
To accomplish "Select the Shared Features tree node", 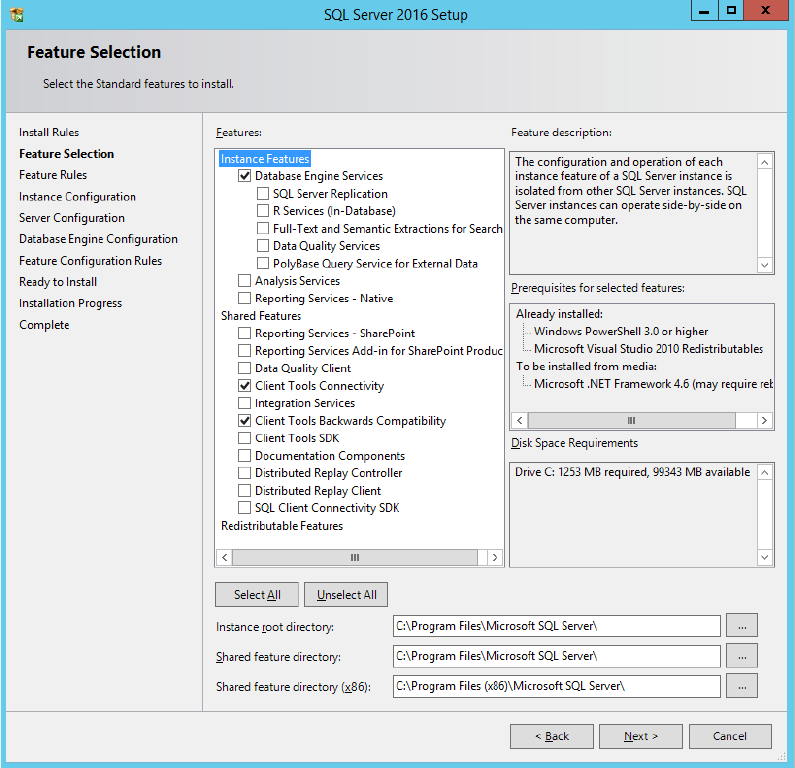I will [x=261, y=316].
